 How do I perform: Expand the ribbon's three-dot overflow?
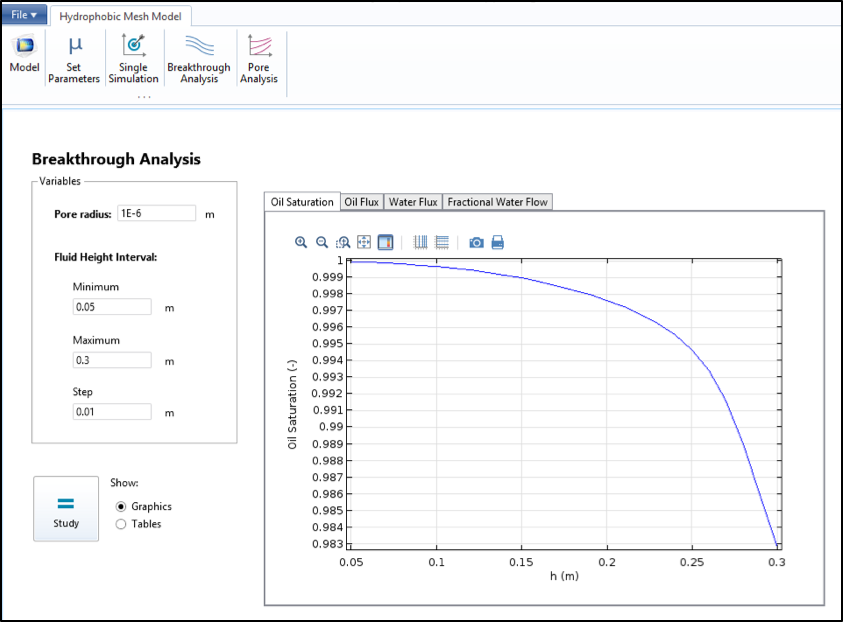coord(144,97)
